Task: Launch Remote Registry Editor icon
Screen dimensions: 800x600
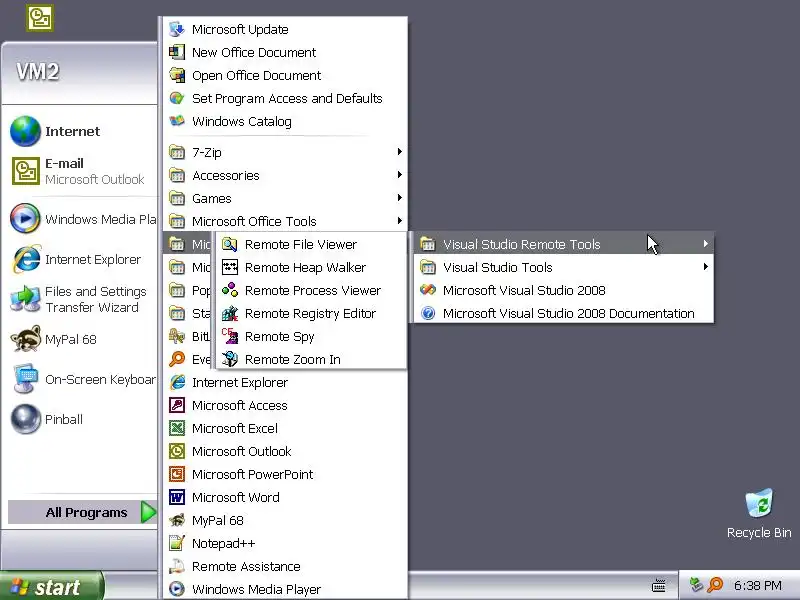Action: click(230, 313)
